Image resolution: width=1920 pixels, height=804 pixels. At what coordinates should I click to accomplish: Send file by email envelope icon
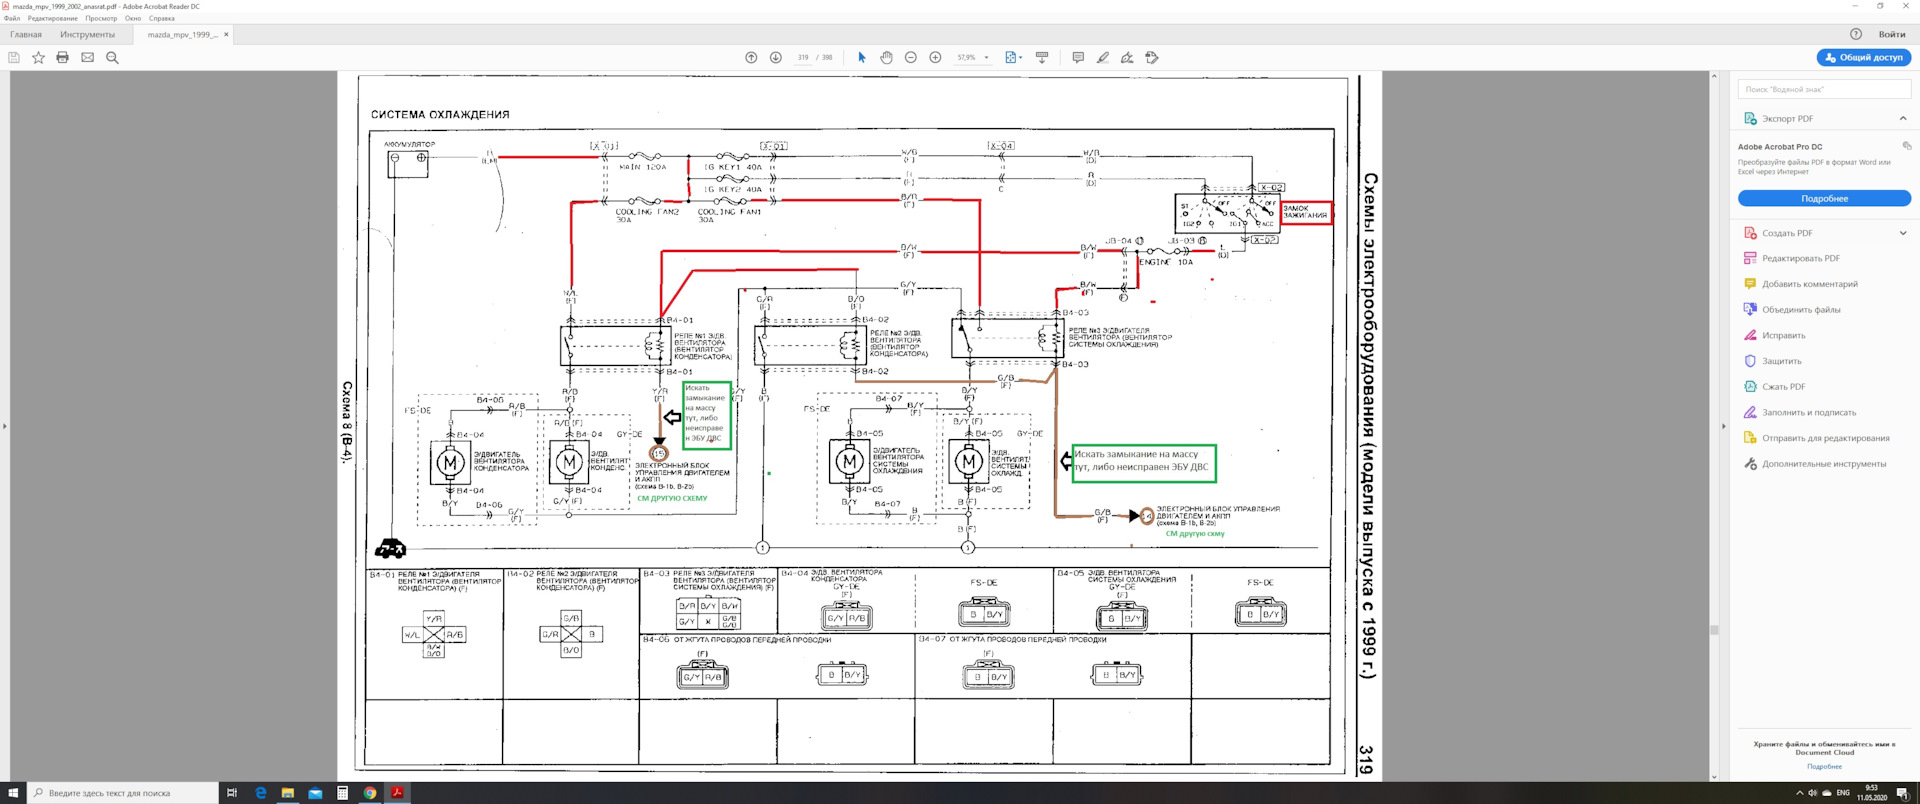pyautogui.click(x=87, y=58)
